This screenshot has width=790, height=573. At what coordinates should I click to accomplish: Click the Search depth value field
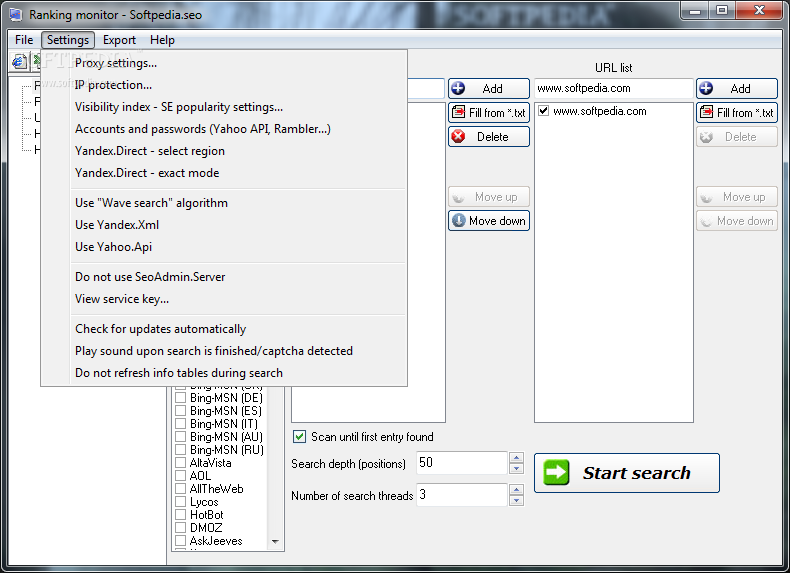462,463
